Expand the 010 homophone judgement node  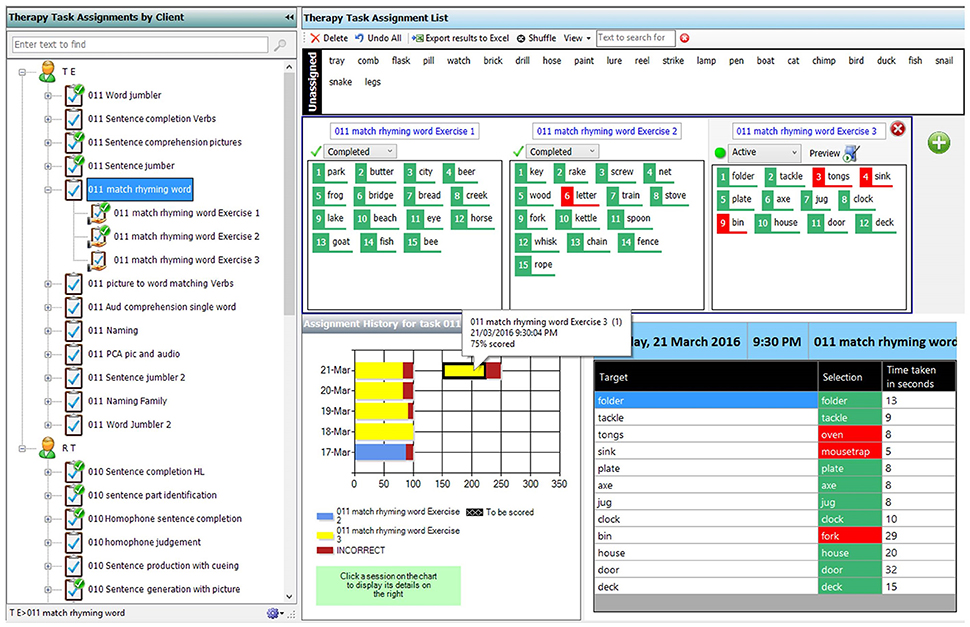(48, 542)
